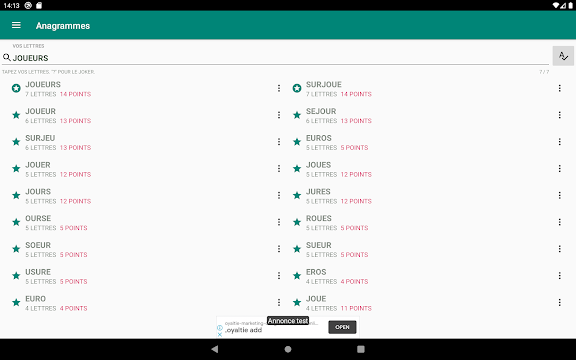Show more options for EROS

point(559,276)
